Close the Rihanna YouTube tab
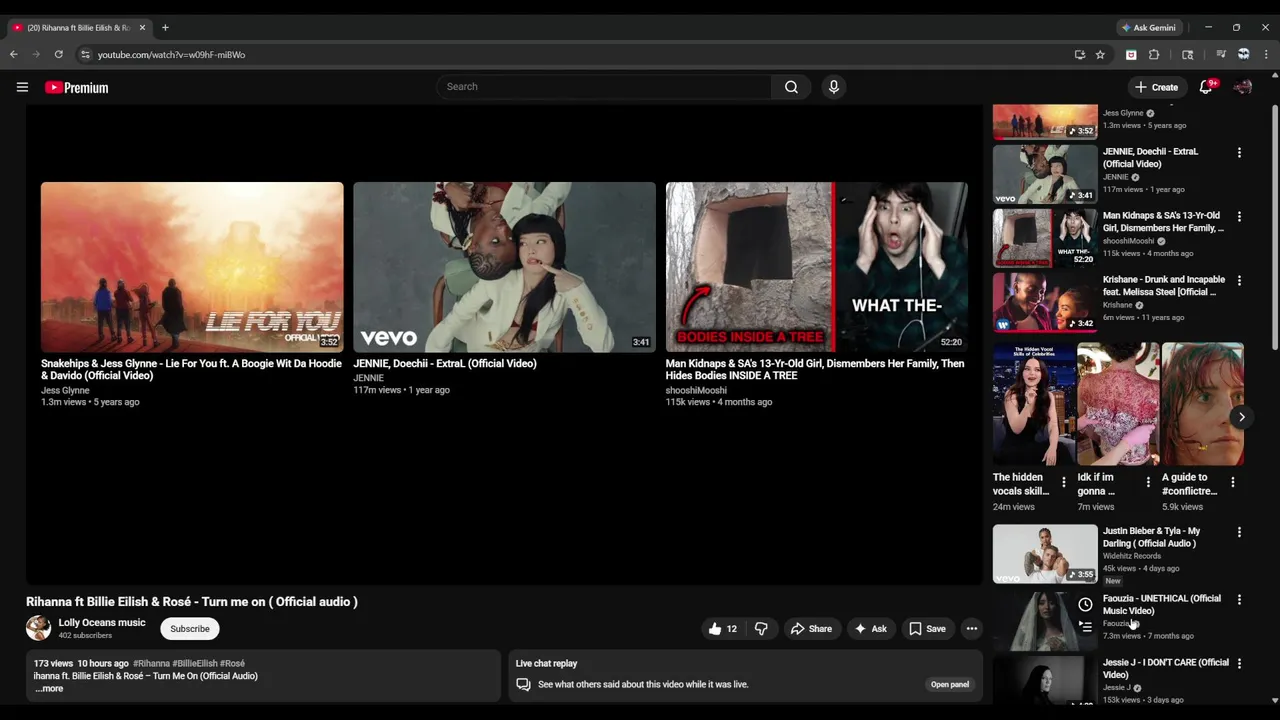The image size is (1280, 720). pyautogui.click(x=142, y=28)
